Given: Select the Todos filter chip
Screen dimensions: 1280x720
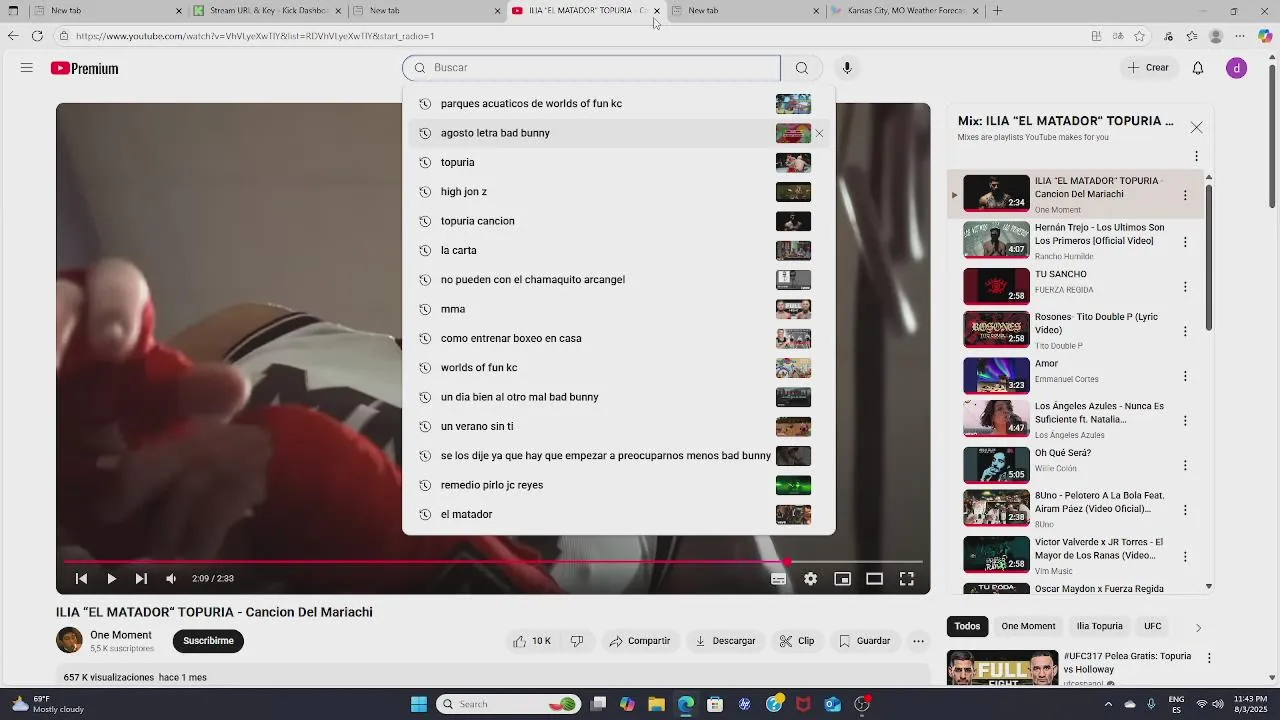Looking at the screenshot, I should click(967, 627).
